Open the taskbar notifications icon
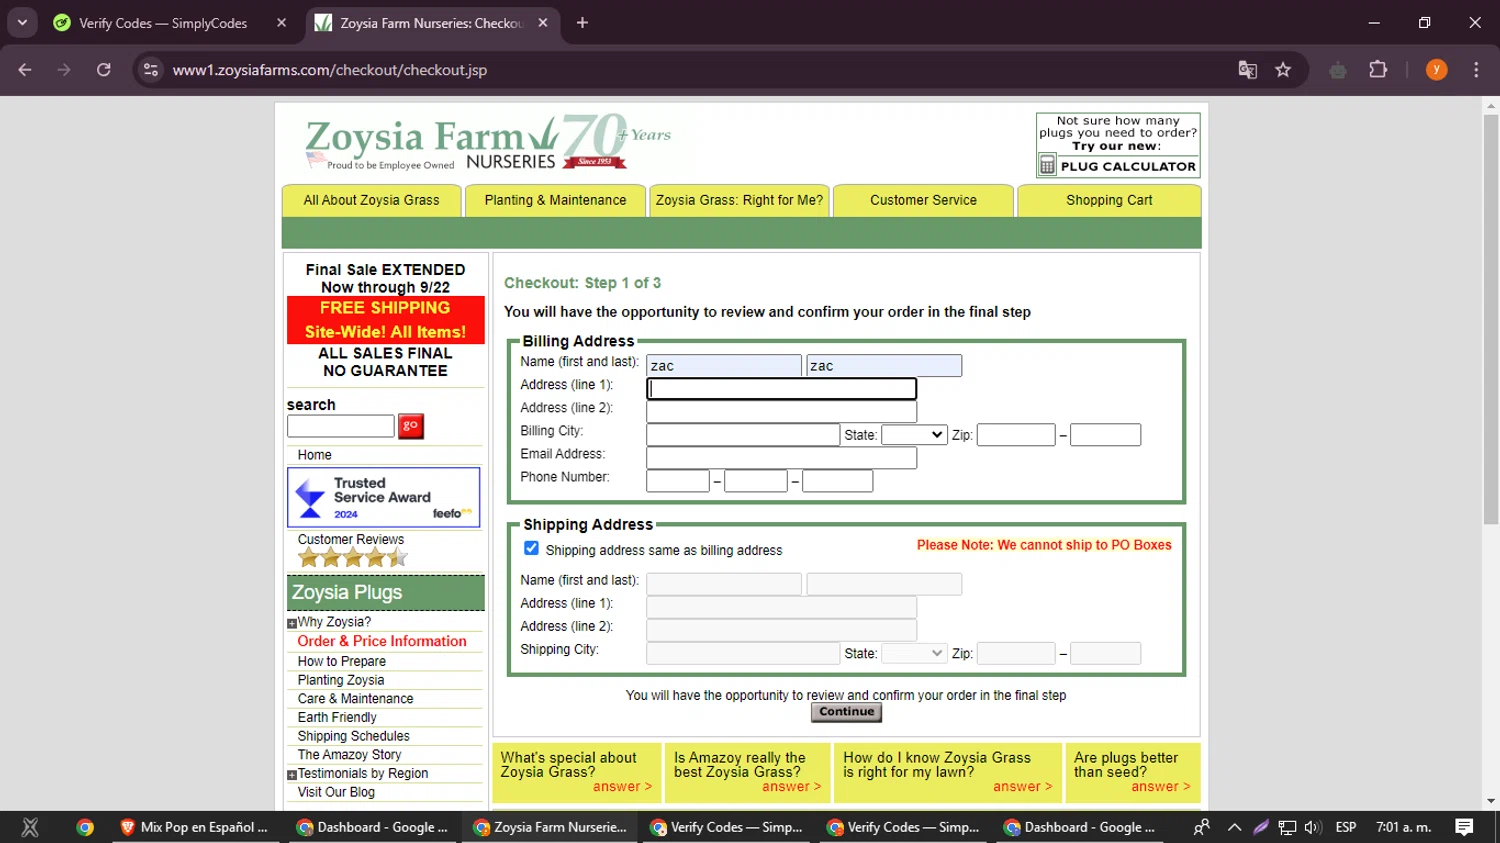The height and width of the screenshot is (843, 1500). pos(1464,827)
